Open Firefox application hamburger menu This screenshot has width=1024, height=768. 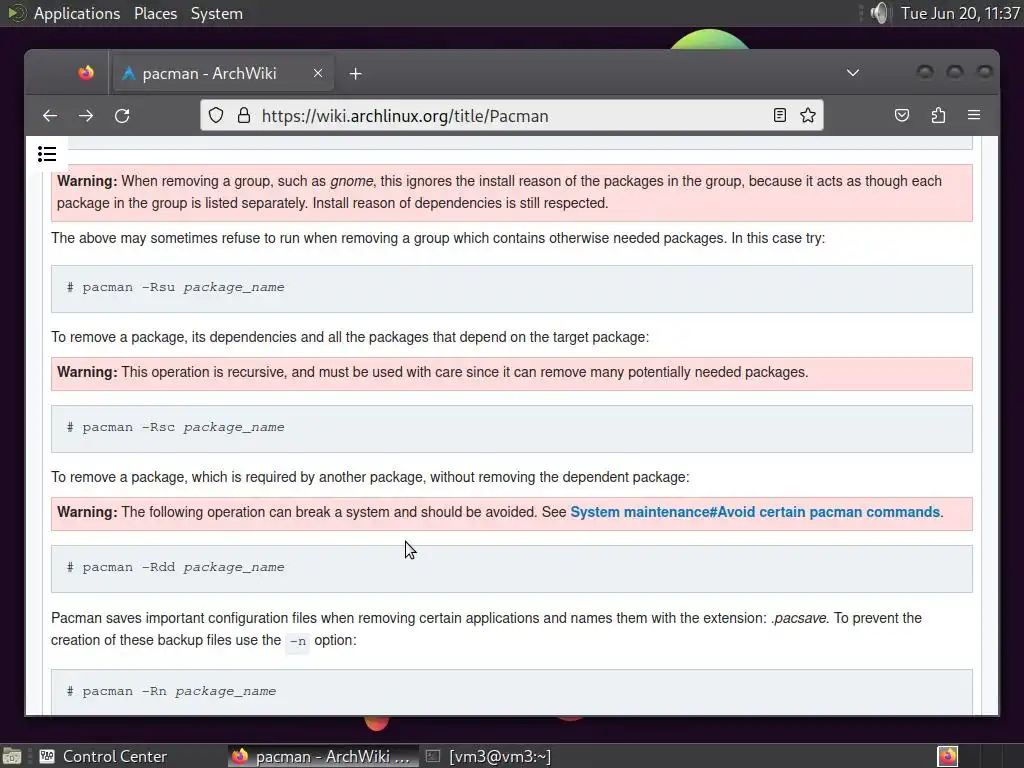[x=974, y=115]
